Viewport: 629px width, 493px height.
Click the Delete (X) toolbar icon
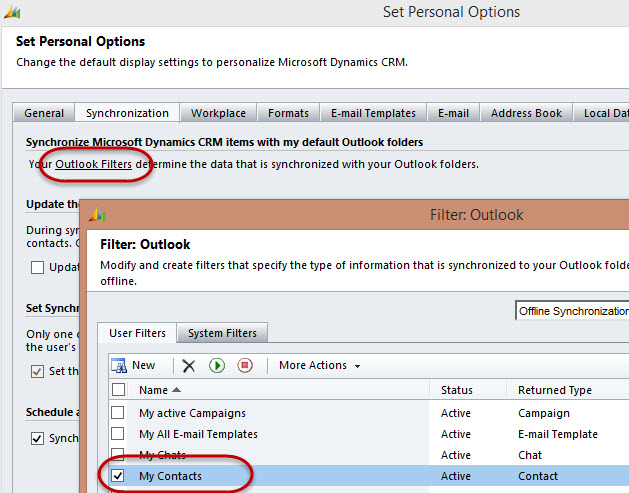[x=188, y=366]
